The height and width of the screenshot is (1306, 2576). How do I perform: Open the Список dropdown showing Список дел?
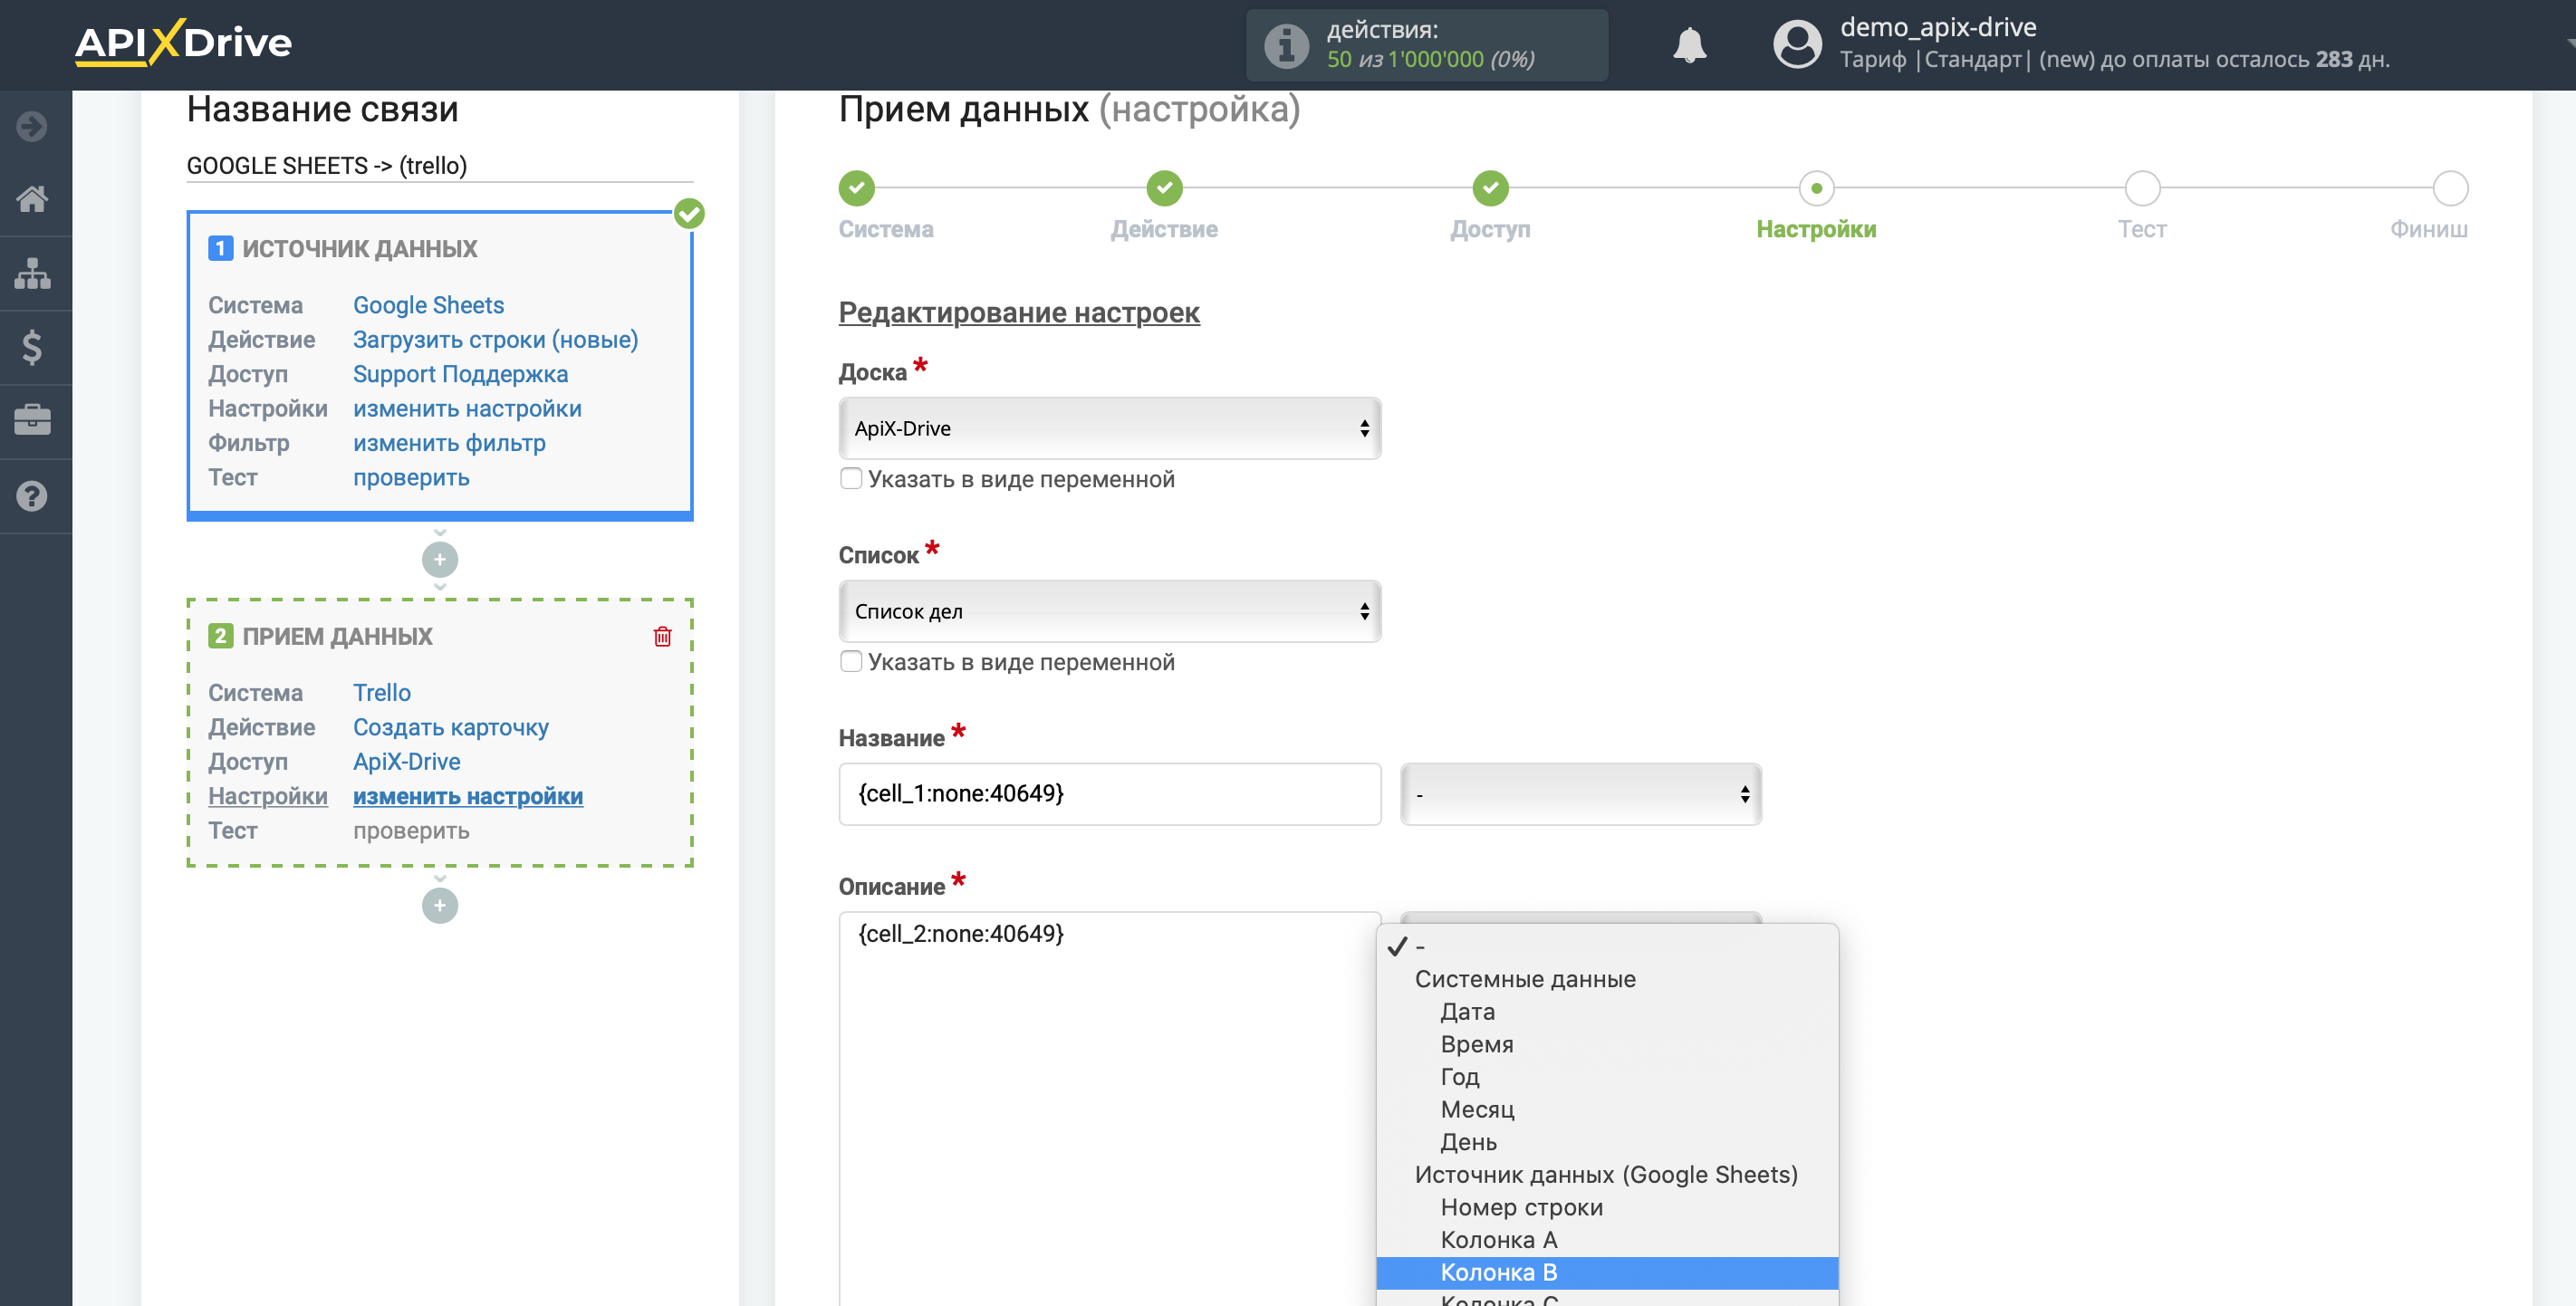(1110, 611)
